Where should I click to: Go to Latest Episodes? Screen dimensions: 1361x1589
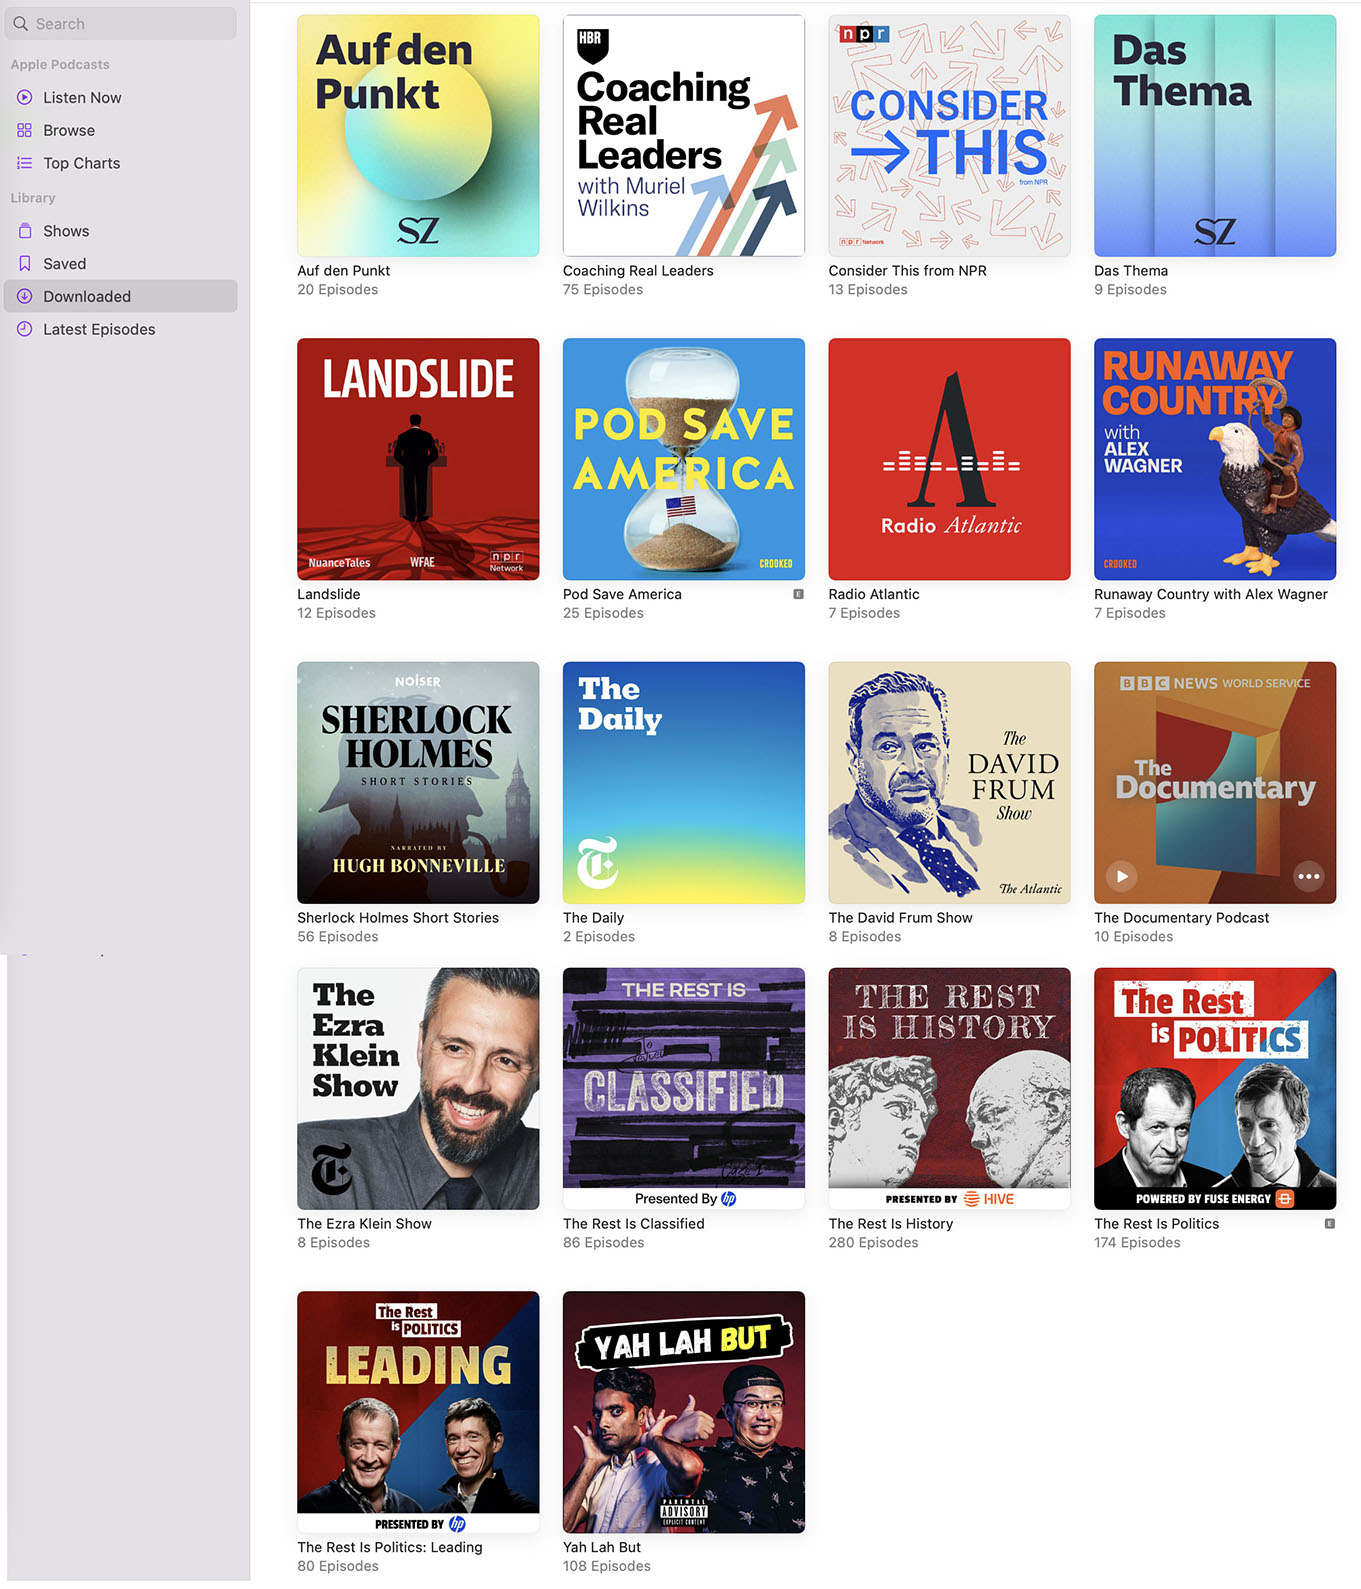coord(99,329)
